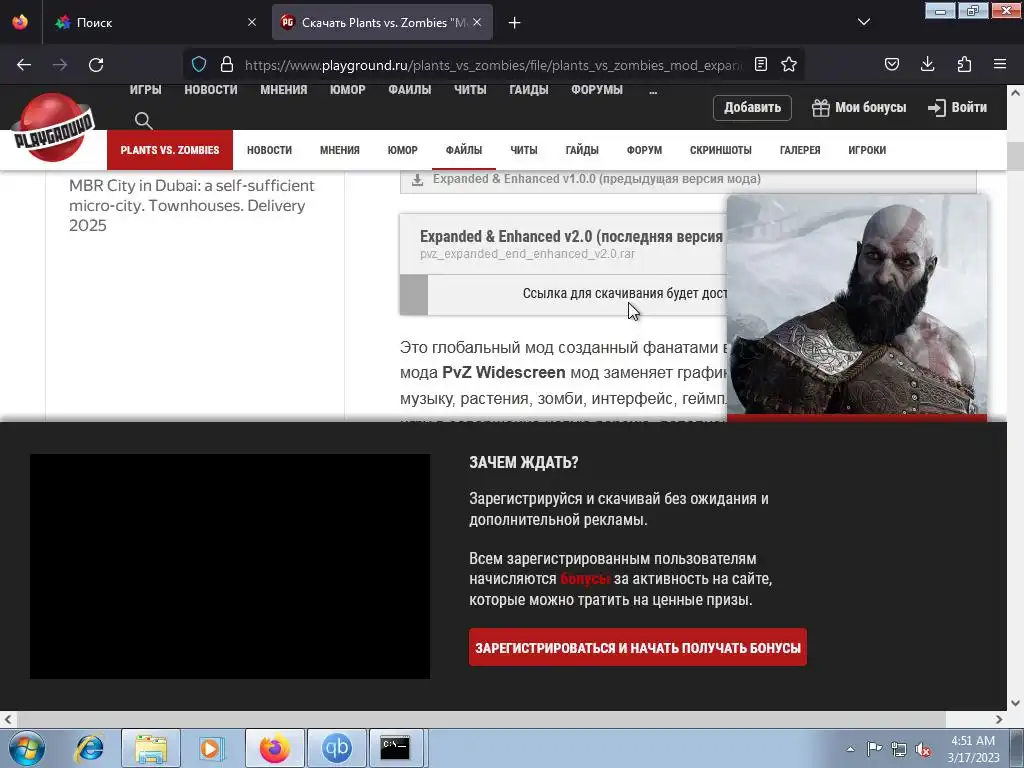1024x768 pixels.
Task: Click the muted volume tray icon
Action: pos(923,750)
